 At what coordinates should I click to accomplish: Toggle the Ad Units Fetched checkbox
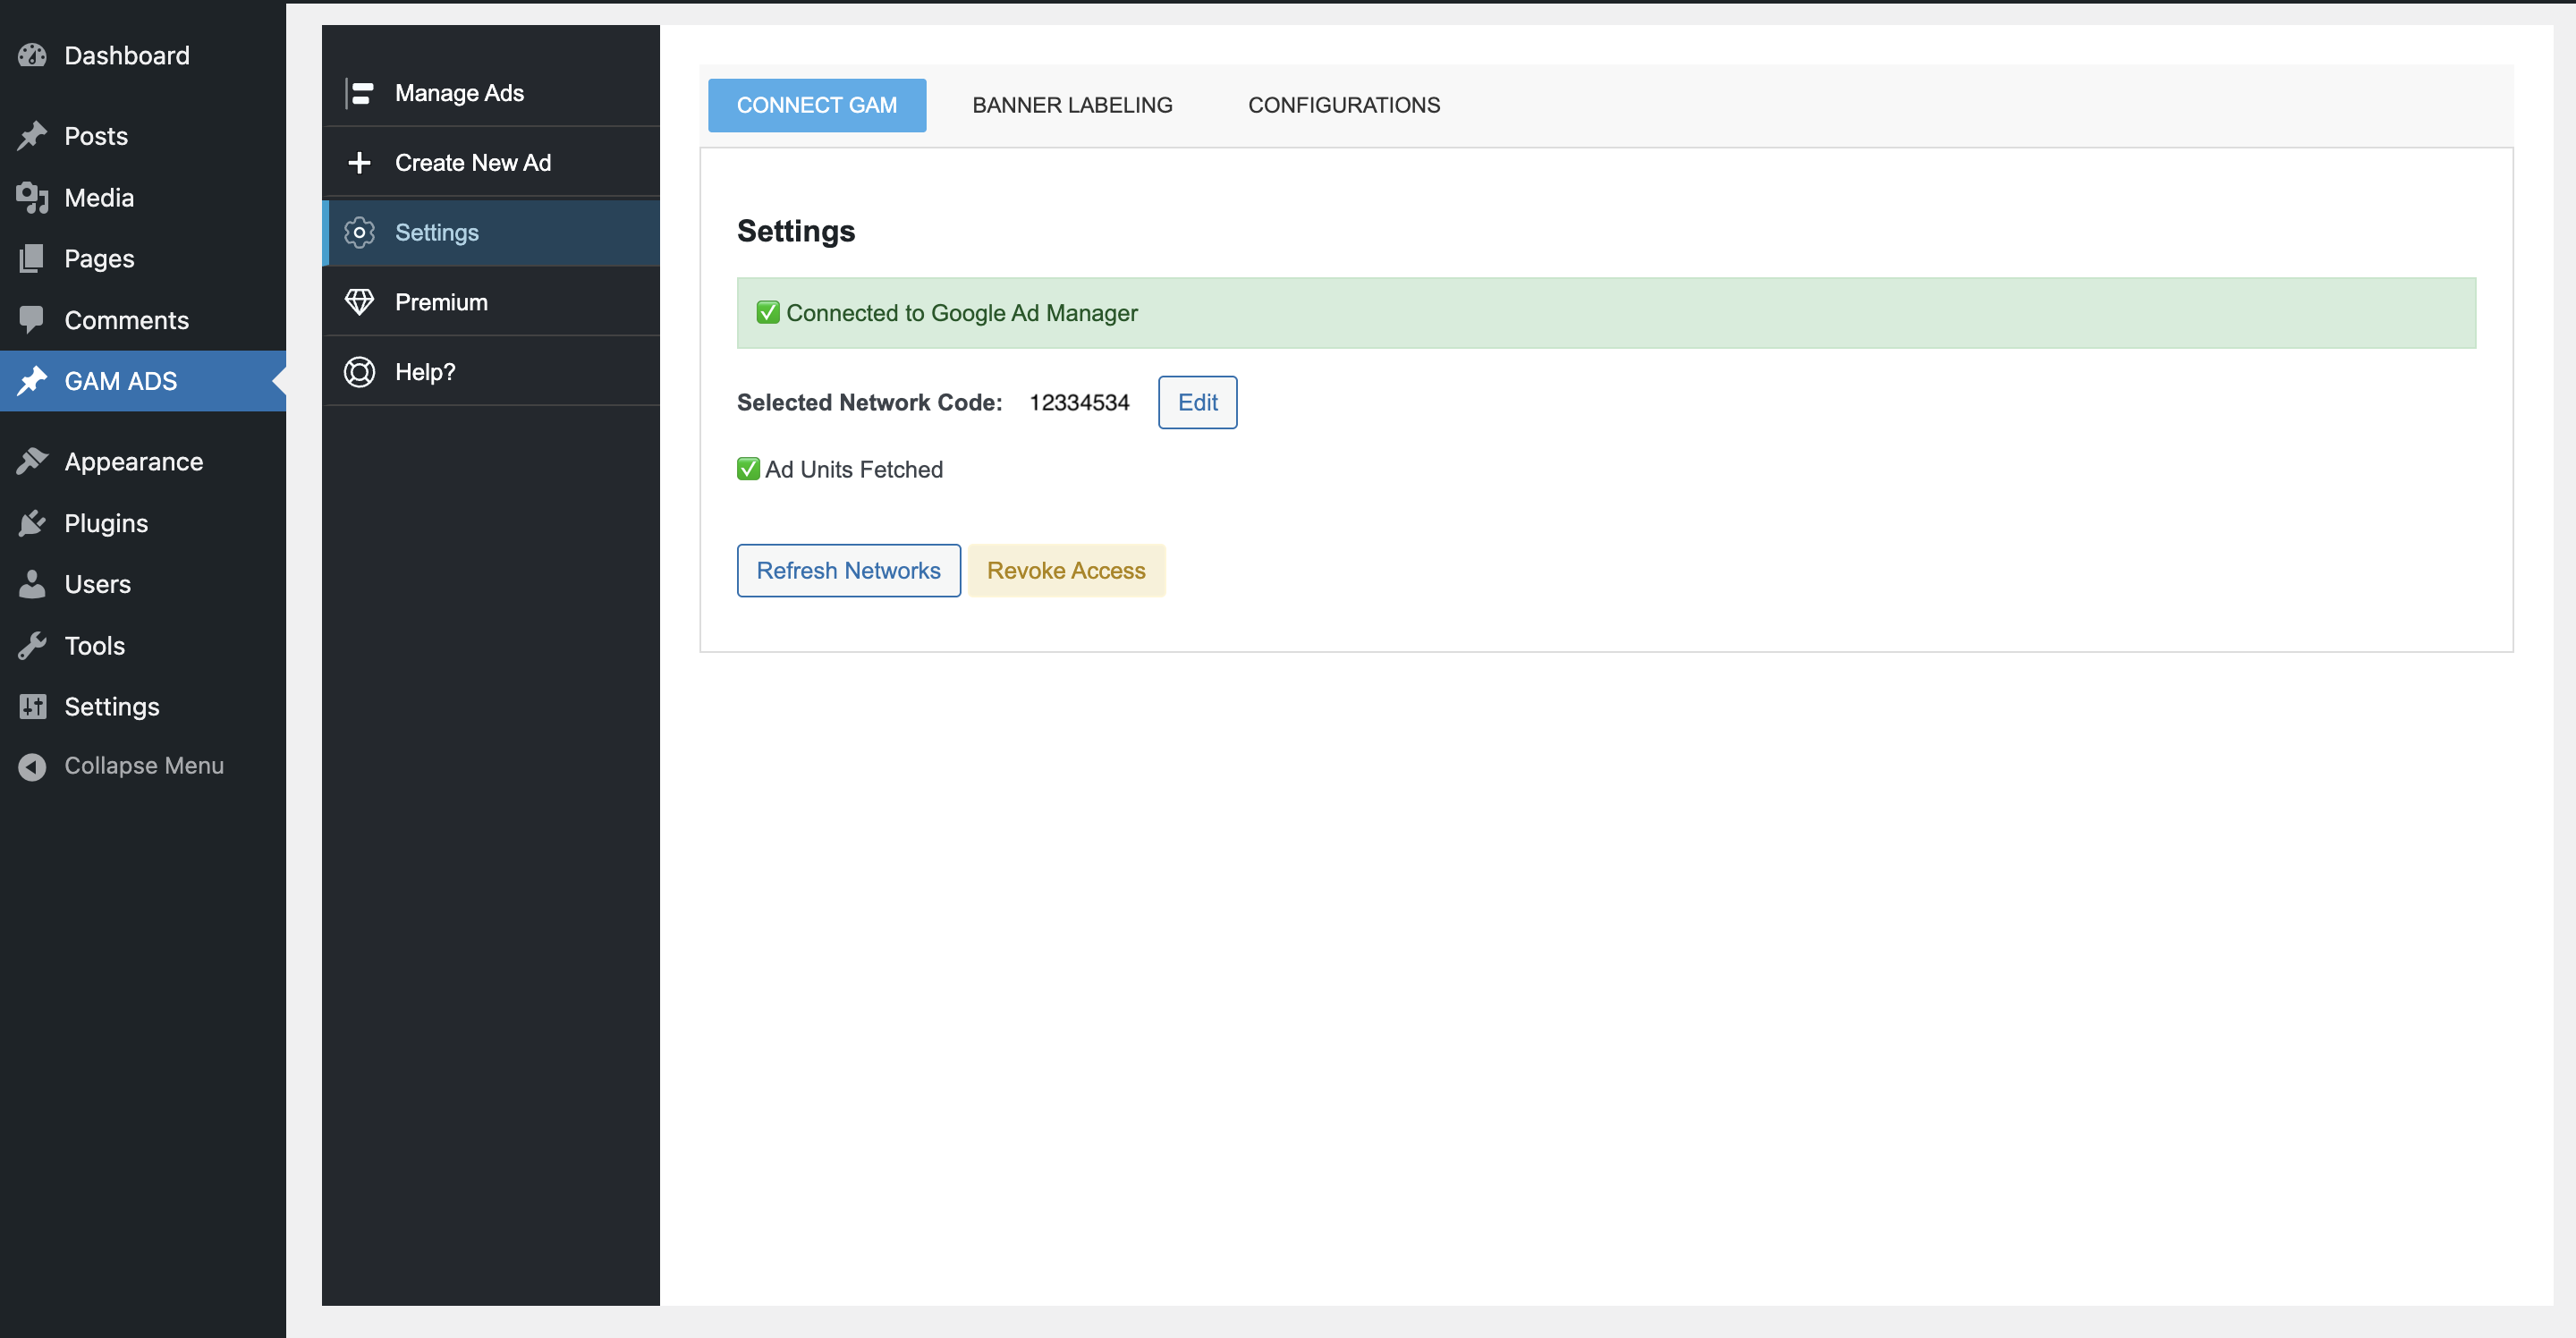point(748,468)
